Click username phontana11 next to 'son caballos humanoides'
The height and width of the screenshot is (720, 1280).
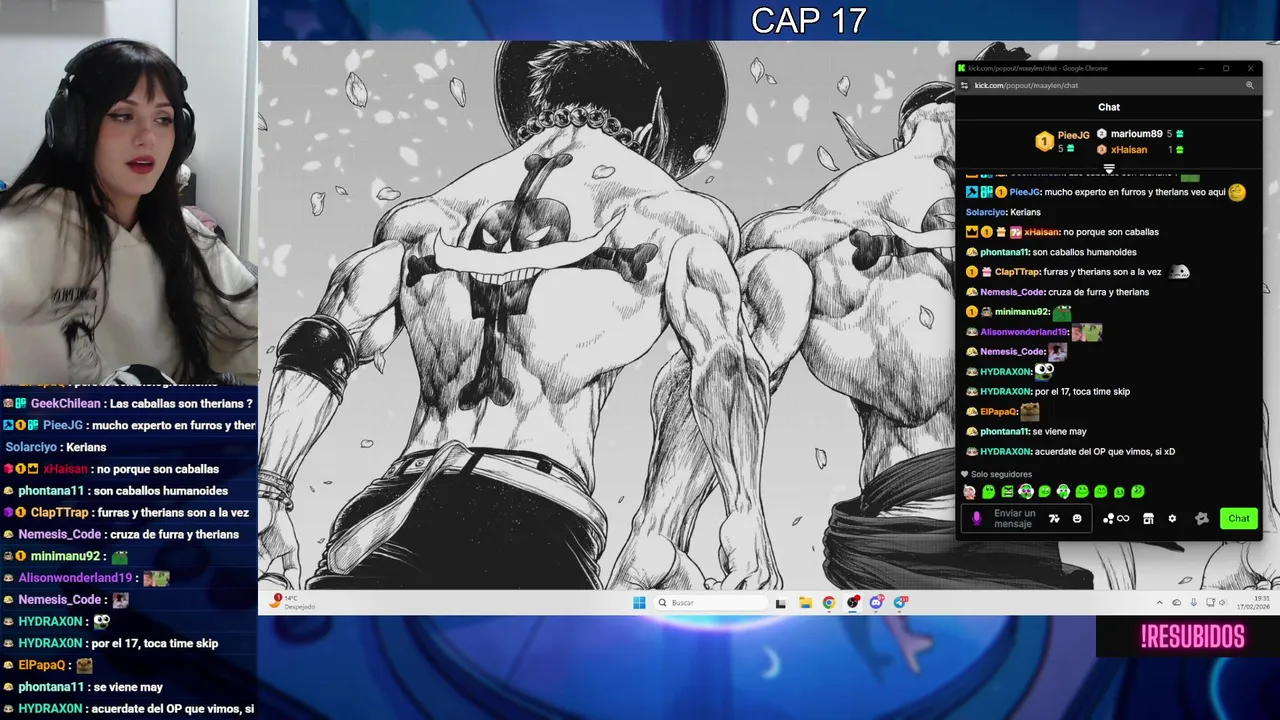(x=1004, y=252)
